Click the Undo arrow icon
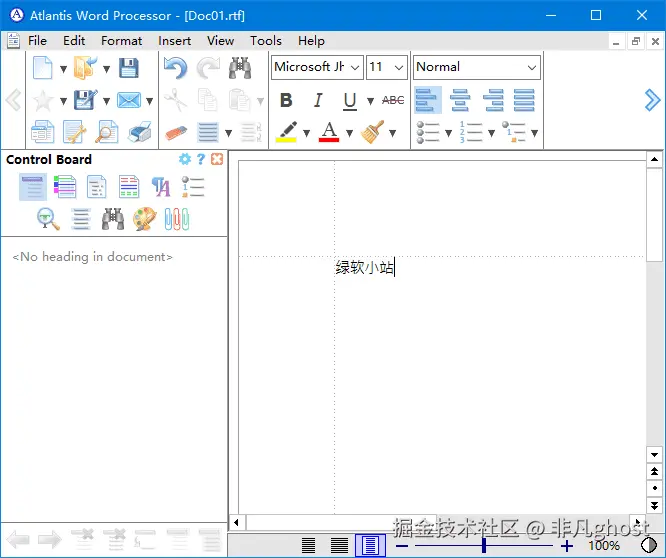Screen dimensions: 666x558 [x=175, y=68]
